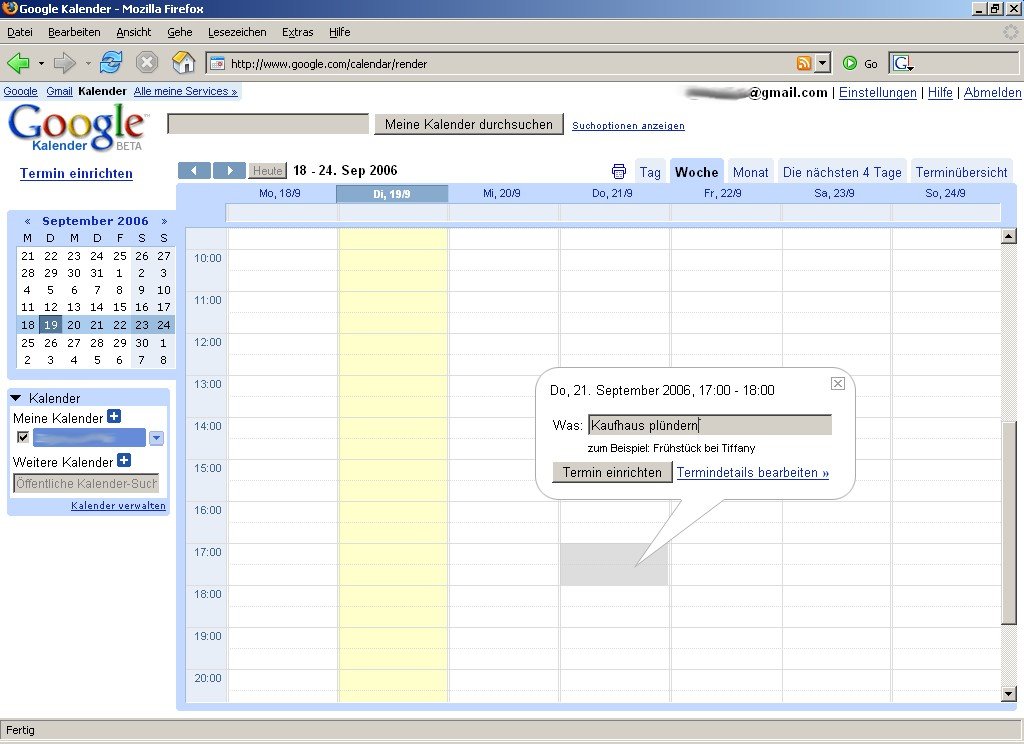Open the Back button history dropdown
The width and height of the screenshot is (1024, 744).
point(41,63)
